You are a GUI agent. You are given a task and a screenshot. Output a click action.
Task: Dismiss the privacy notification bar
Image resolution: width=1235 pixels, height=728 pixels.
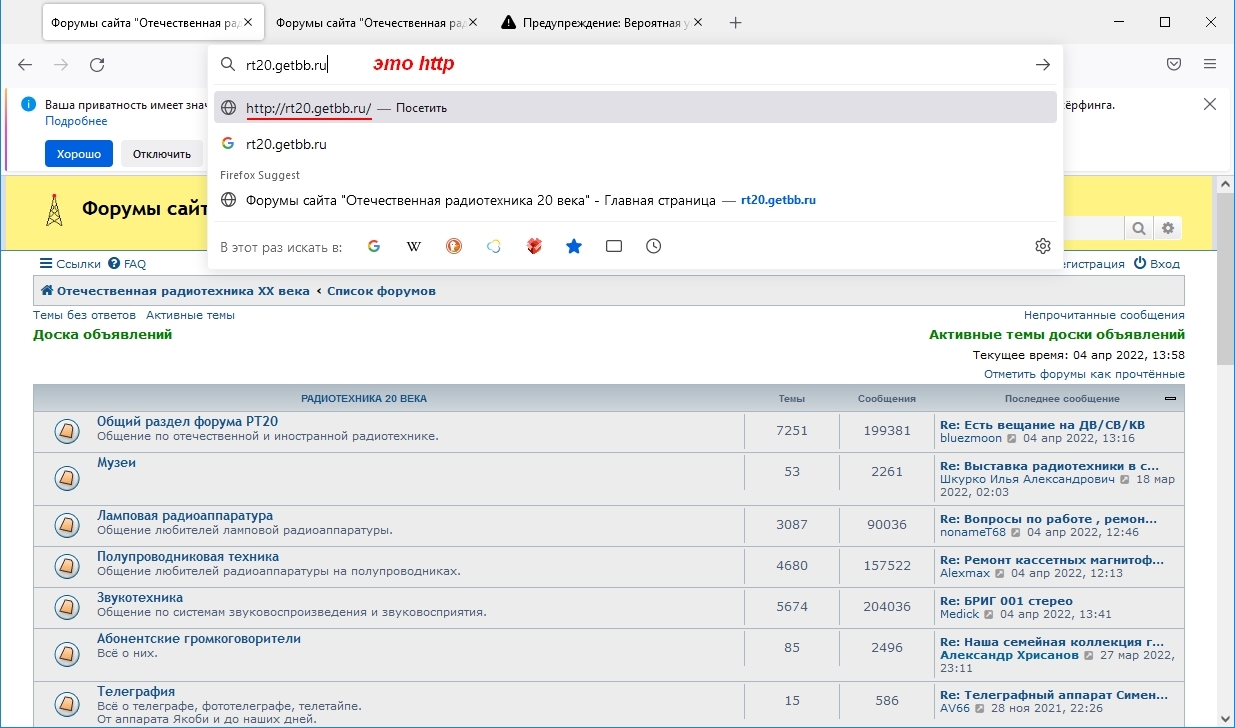point(1210,104)
